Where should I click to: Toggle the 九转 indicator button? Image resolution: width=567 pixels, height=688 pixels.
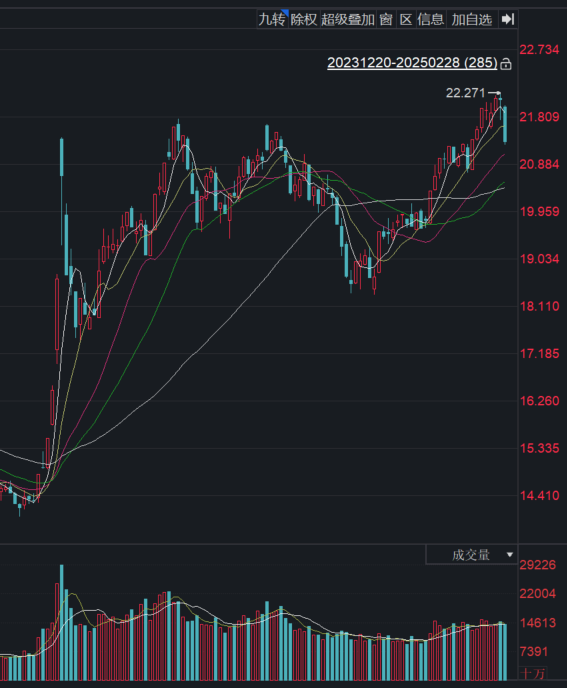[x=272, y=19]
